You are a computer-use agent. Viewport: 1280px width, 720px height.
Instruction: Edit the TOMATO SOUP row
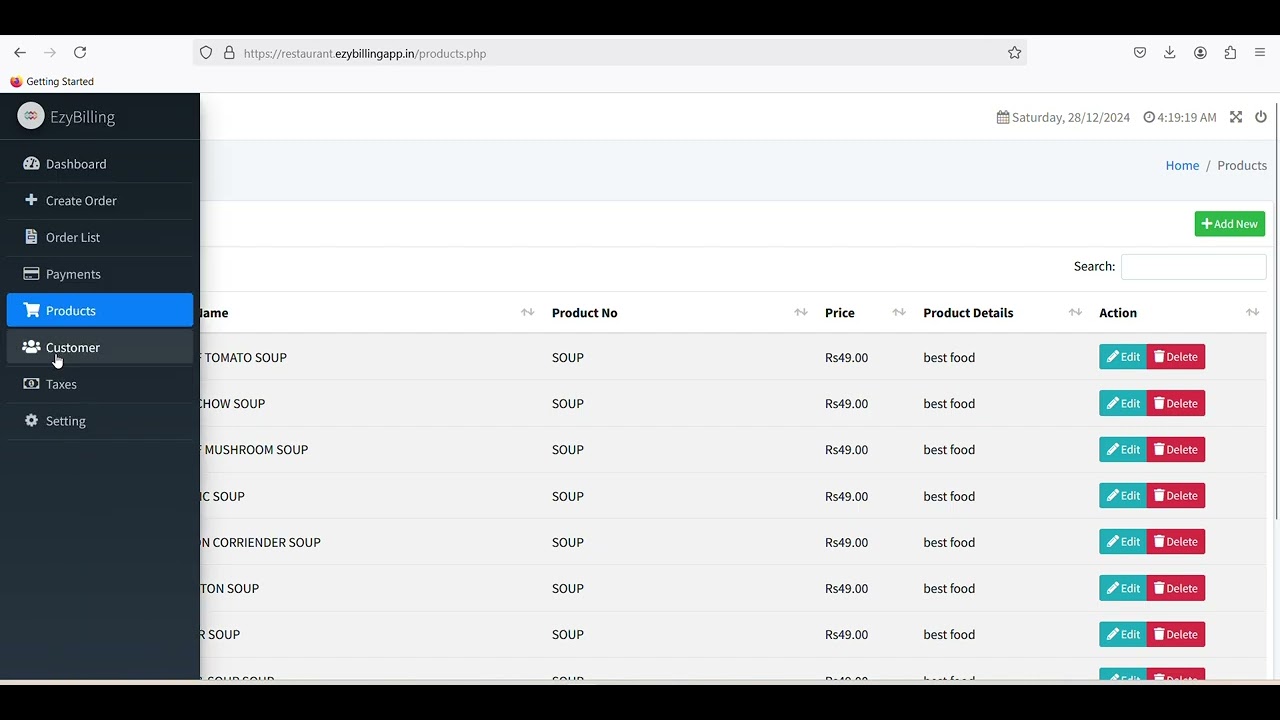[1123, 357]
